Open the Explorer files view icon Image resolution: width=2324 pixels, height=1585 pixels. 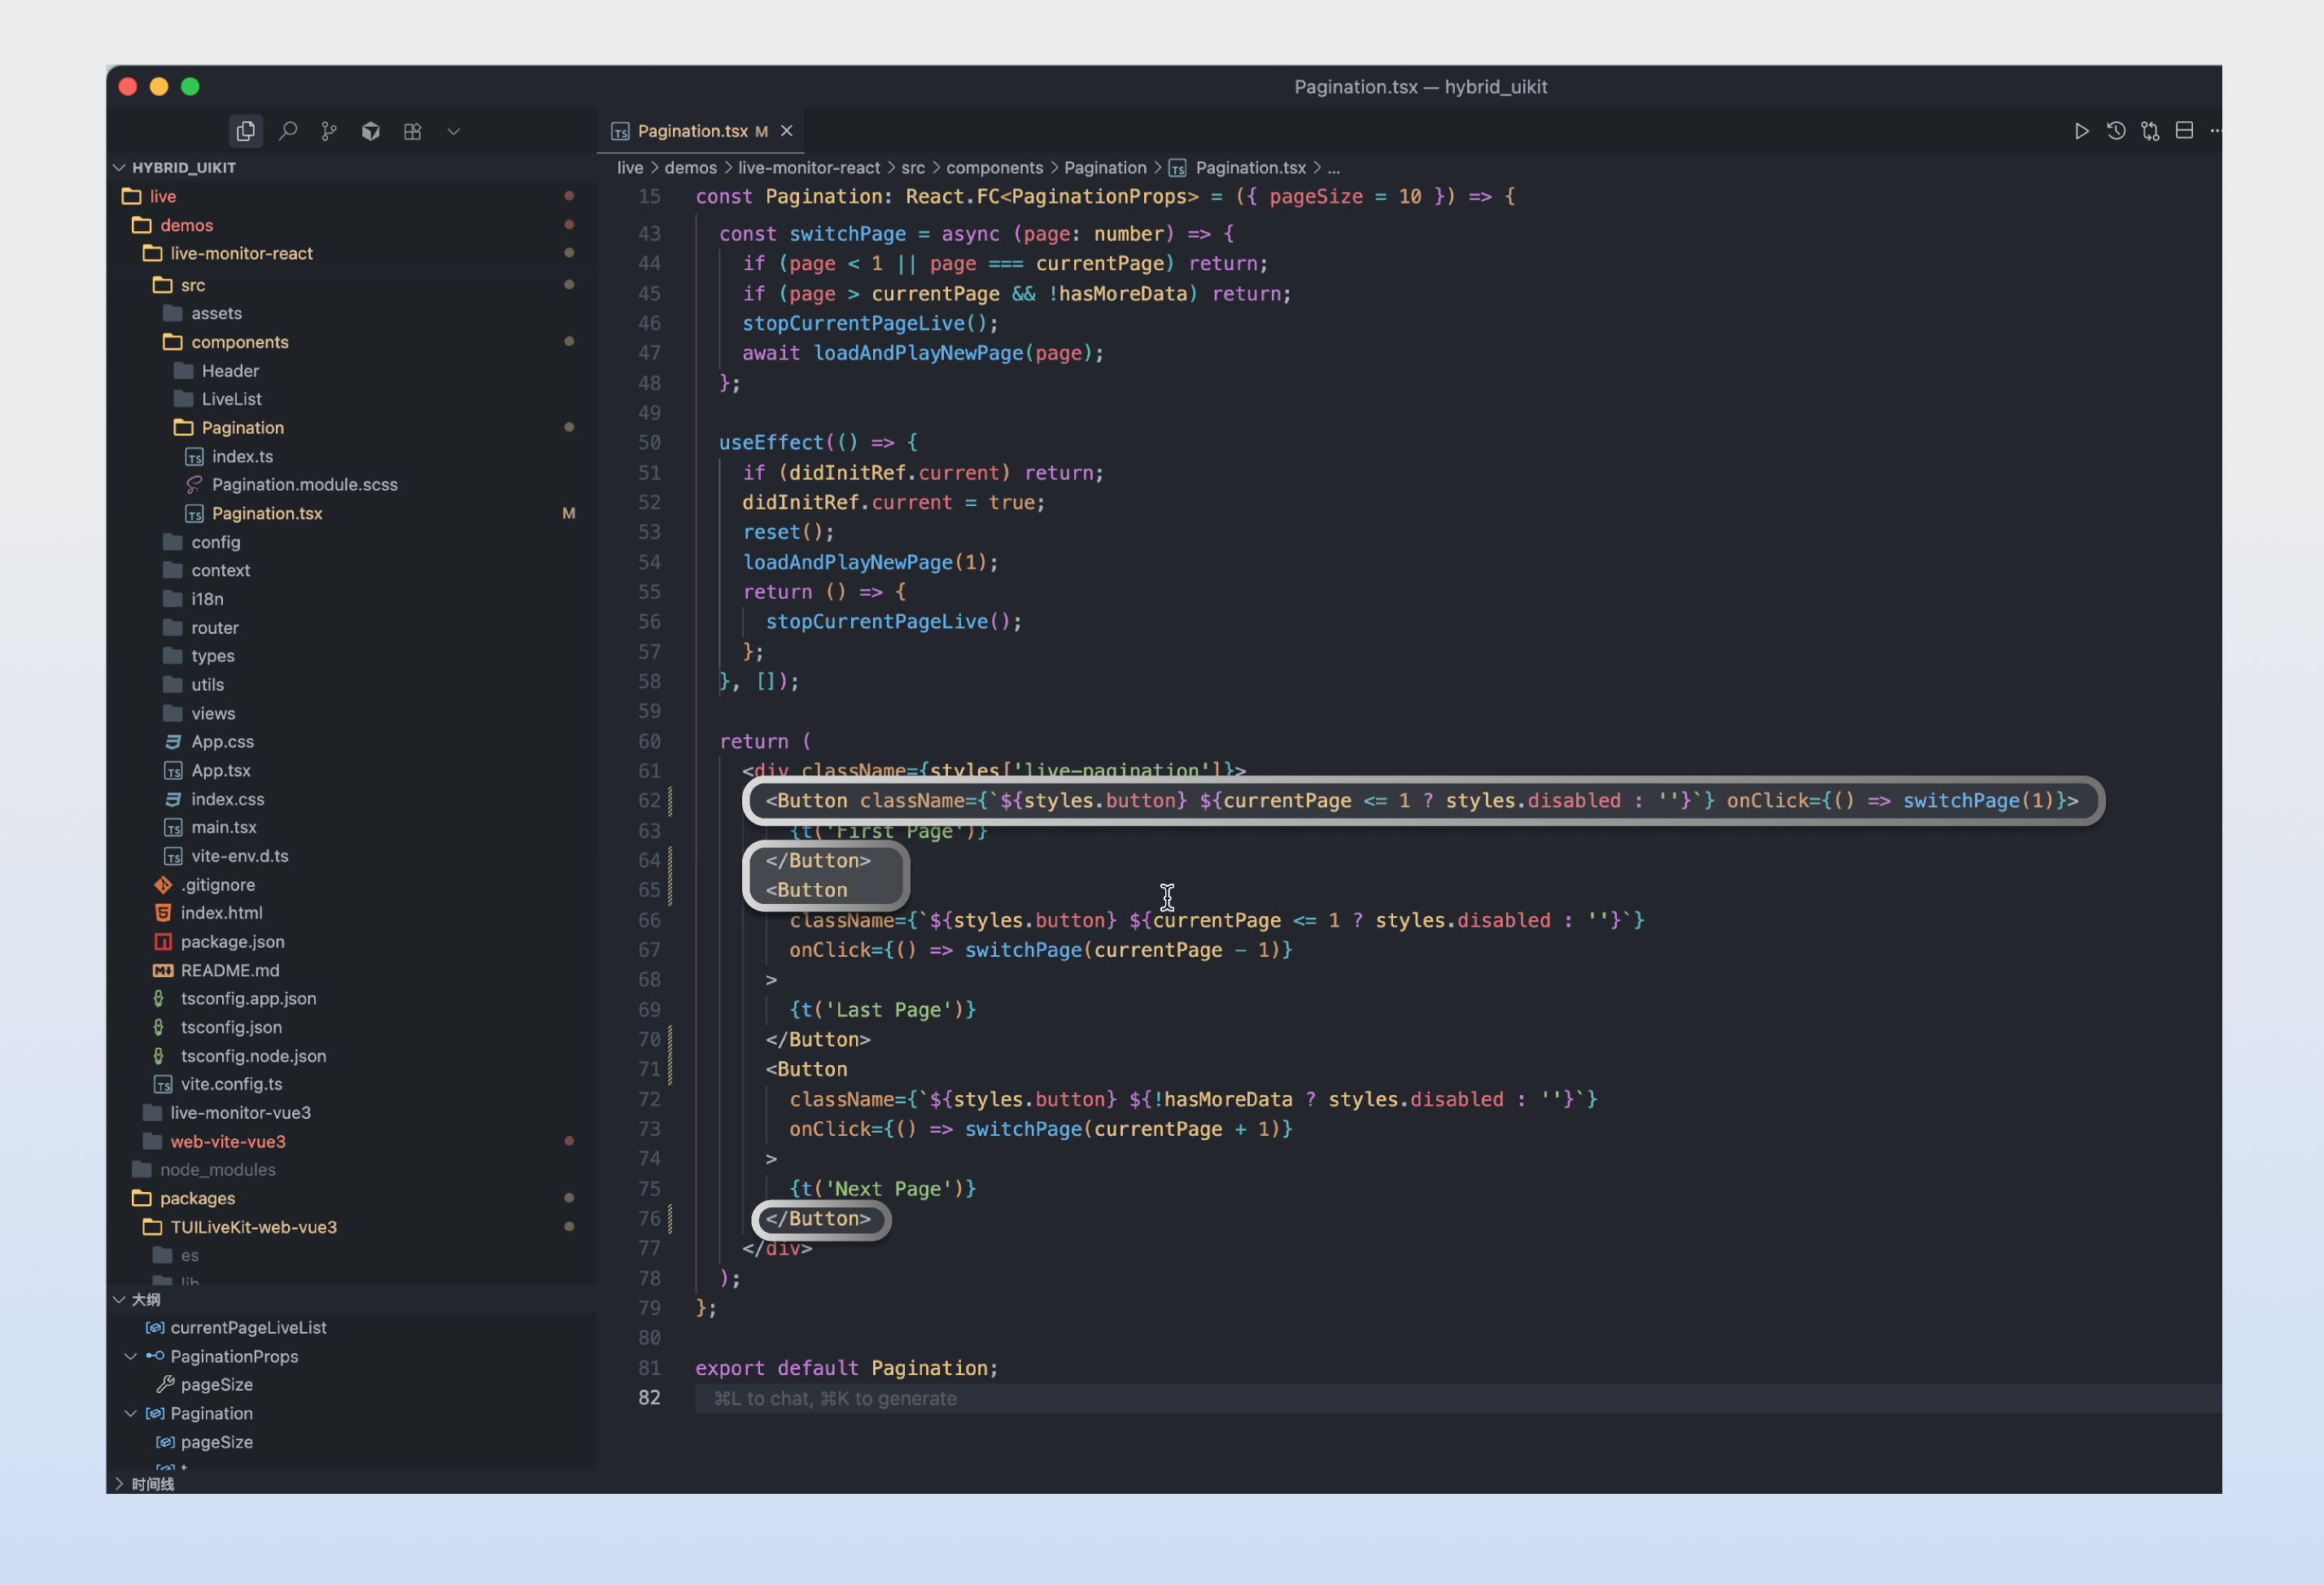245,131
